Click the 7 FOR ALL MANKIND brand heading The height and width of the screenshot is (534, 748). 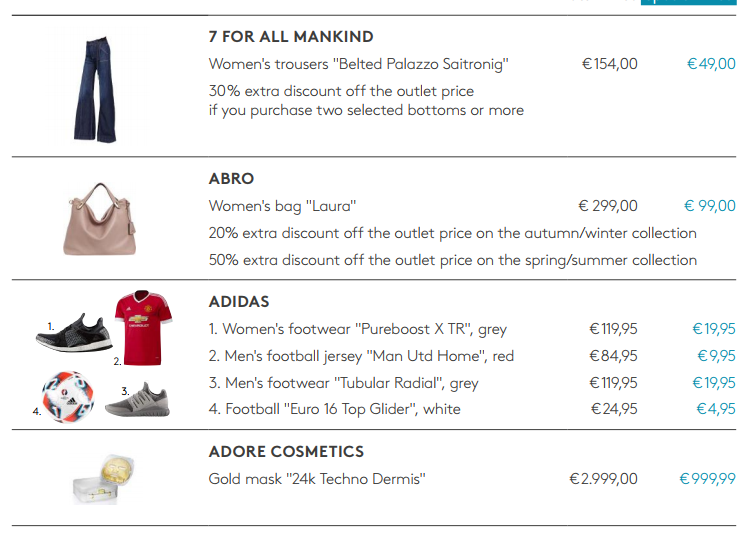tap(291, 37)
